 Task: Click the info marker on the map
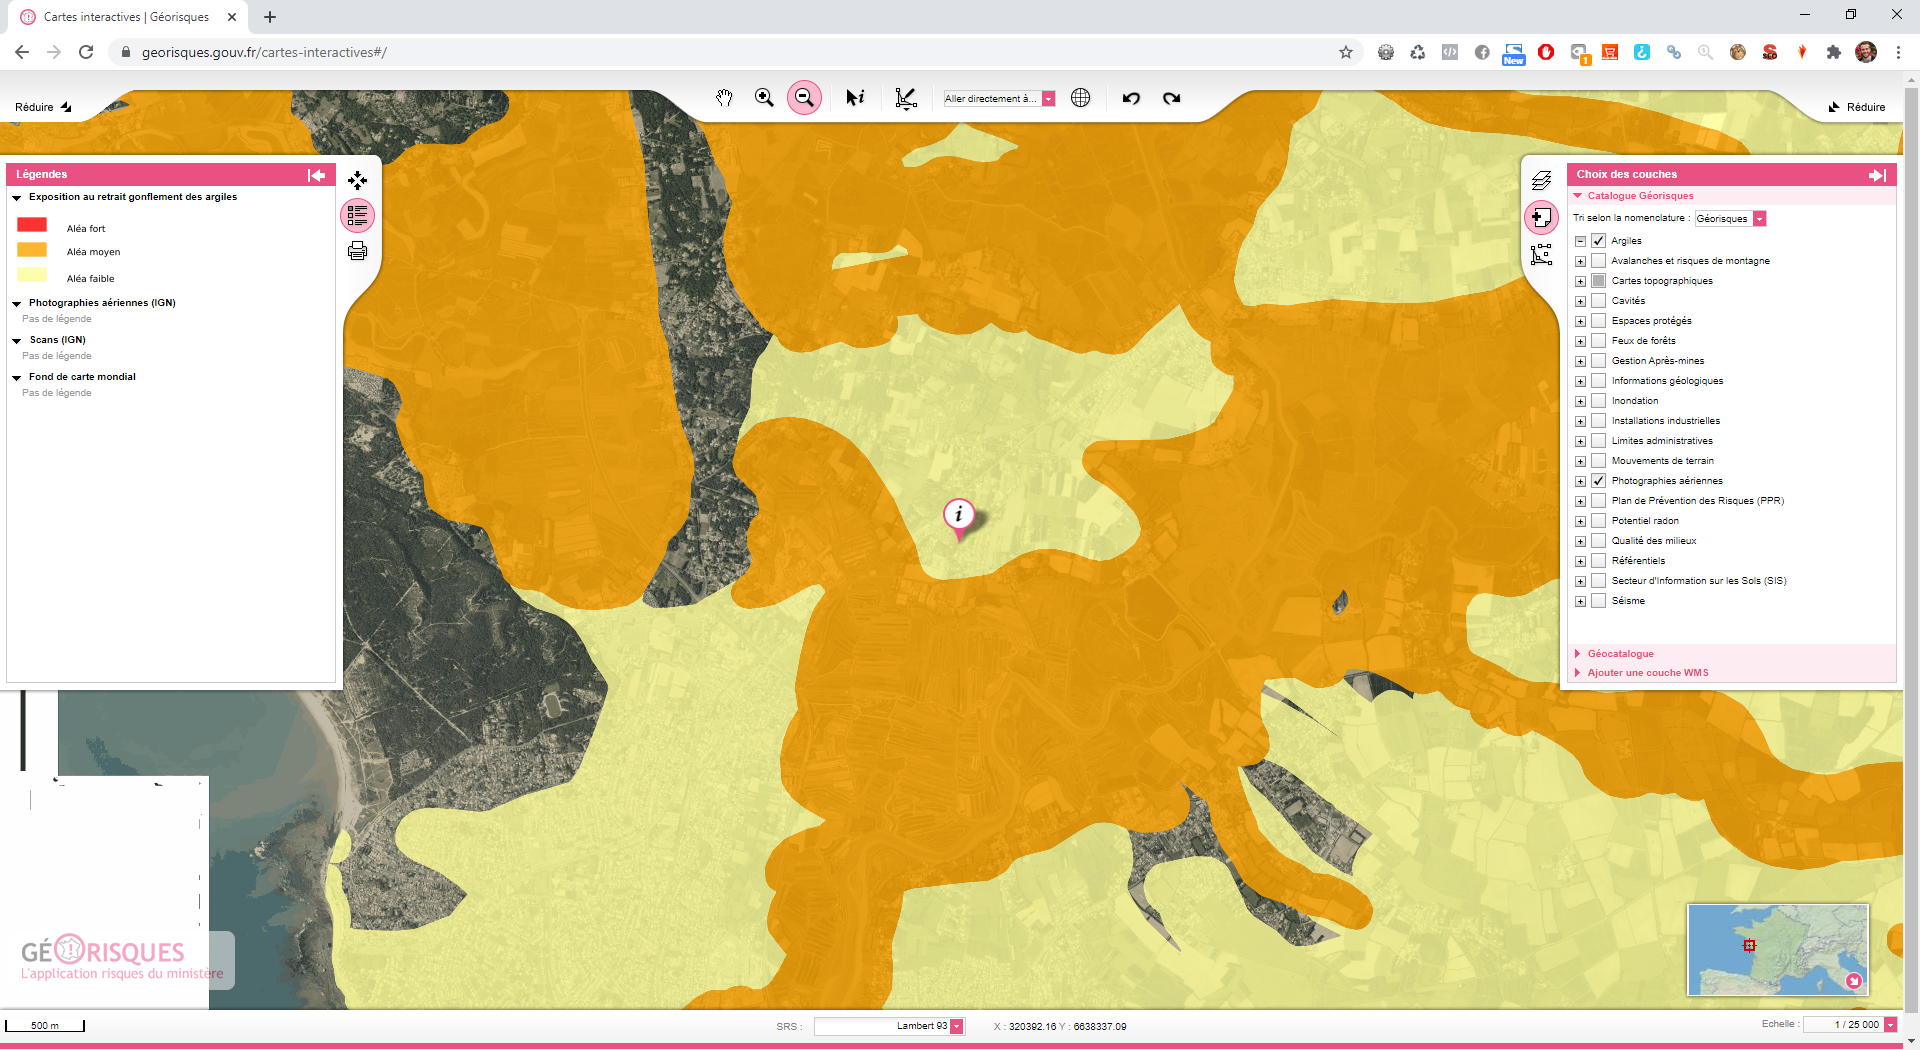(x=959, y=518)
